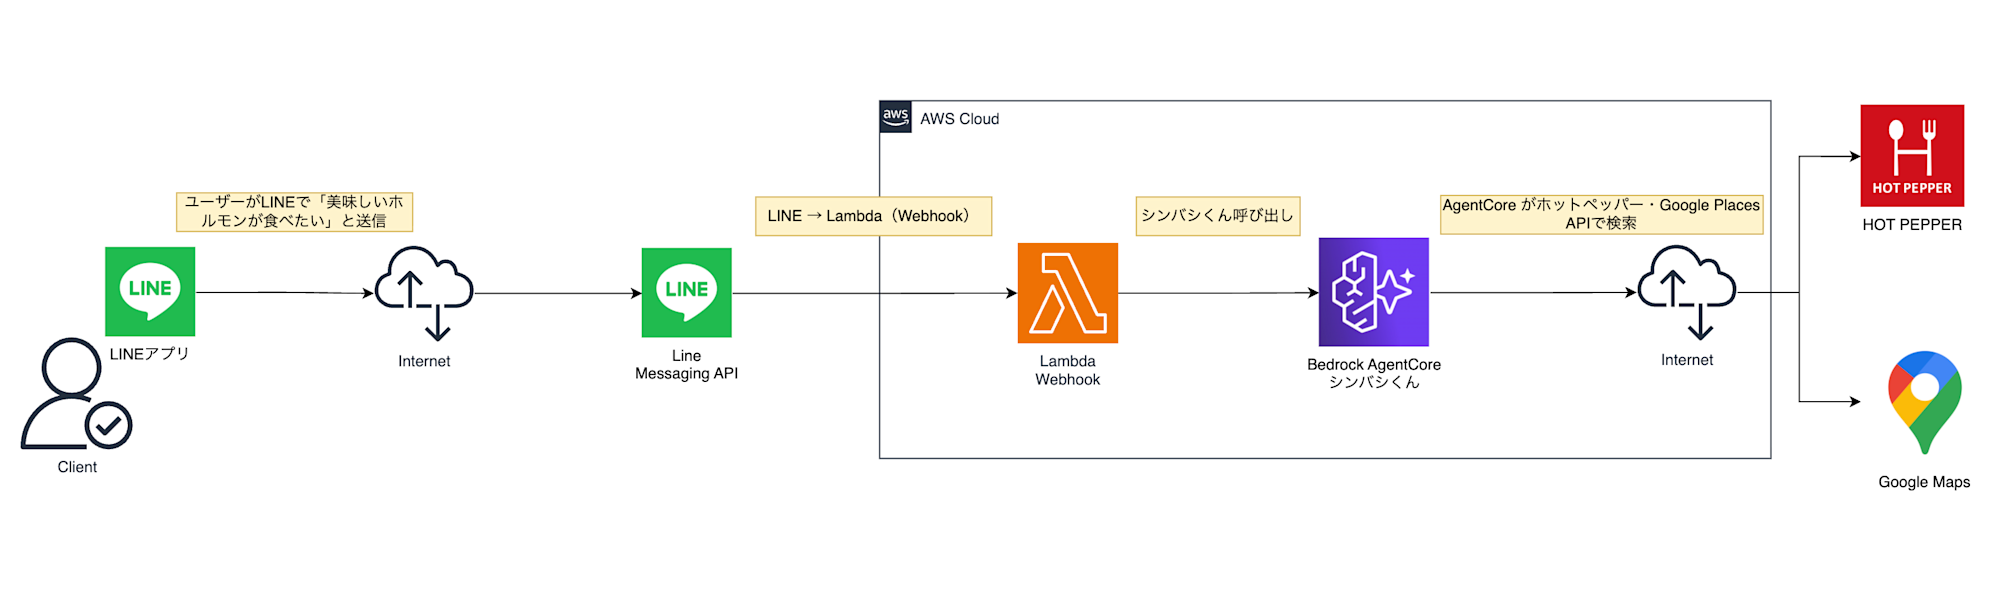The image size is (2000, 608).
Task: Click the 'AWS Cloud' label
Action: tap(959, 119)
